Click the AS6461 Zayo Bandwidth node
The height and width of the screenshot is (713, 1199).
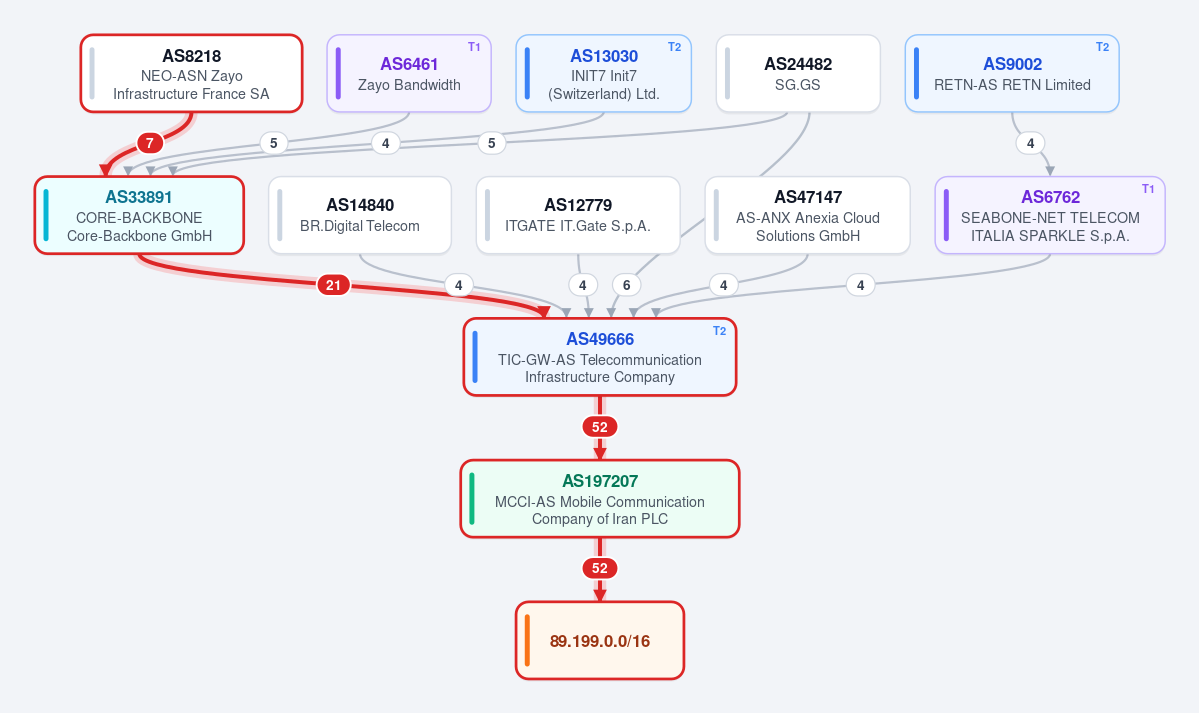click(409, 73)
